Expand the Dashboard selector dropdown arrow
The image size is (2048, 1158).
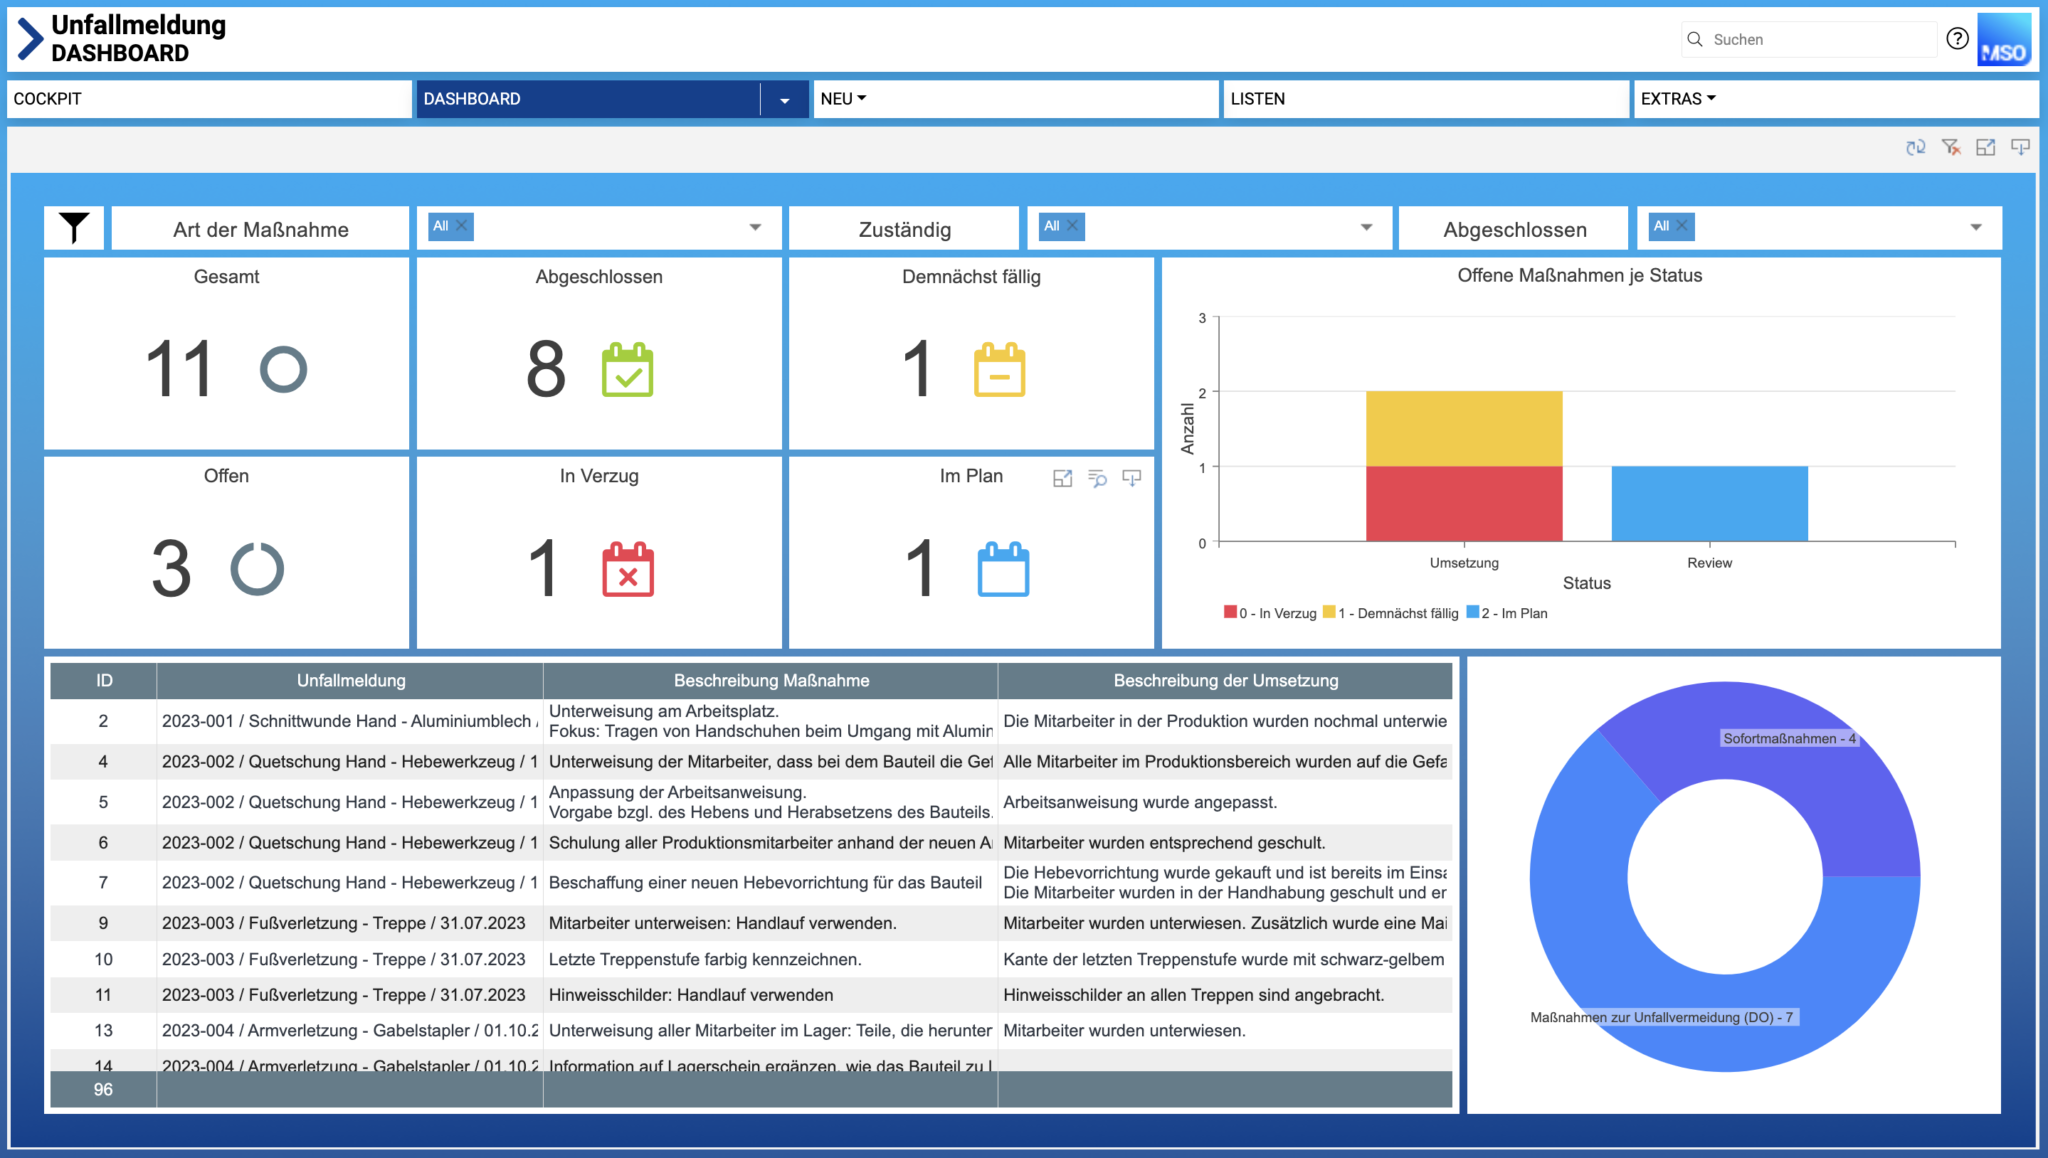tap(786, 99)
